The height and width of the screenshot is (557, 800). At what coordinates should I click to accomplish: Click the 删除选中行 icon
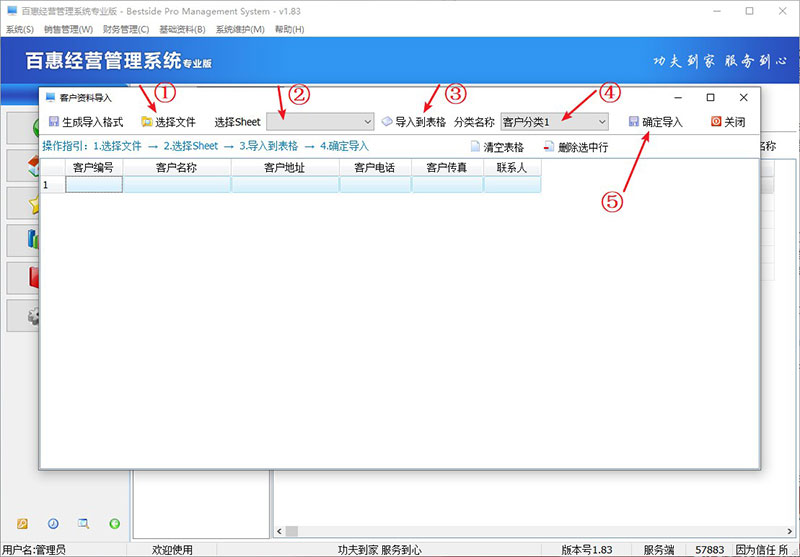548,147
